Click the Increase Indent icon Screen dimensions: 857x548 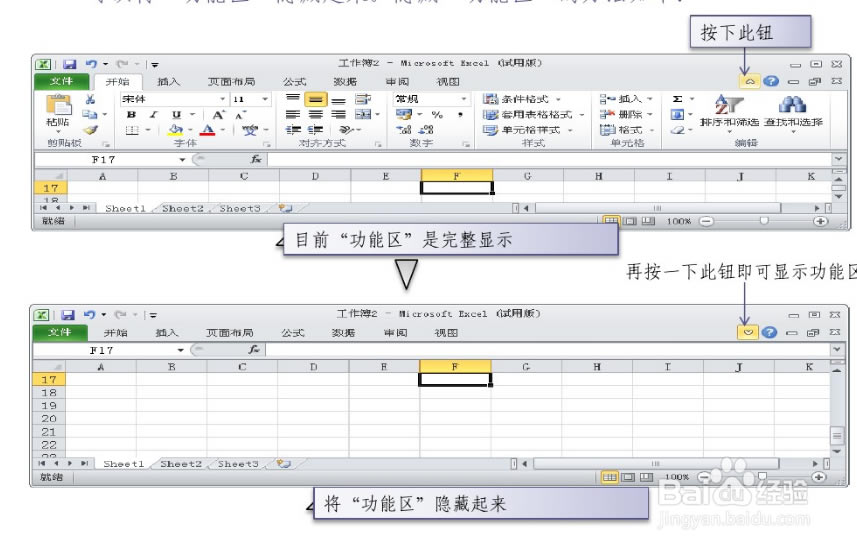[x=315, y=129]
